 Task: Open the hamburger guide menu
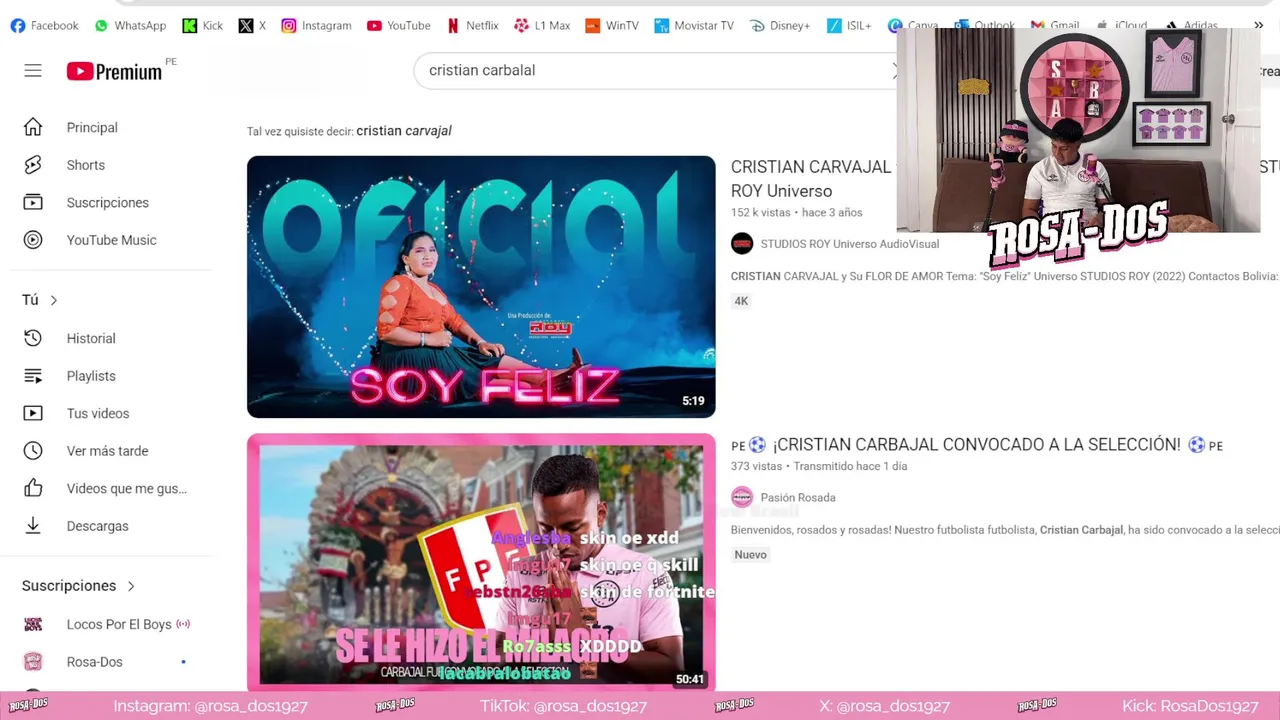[x=33, y=71]
